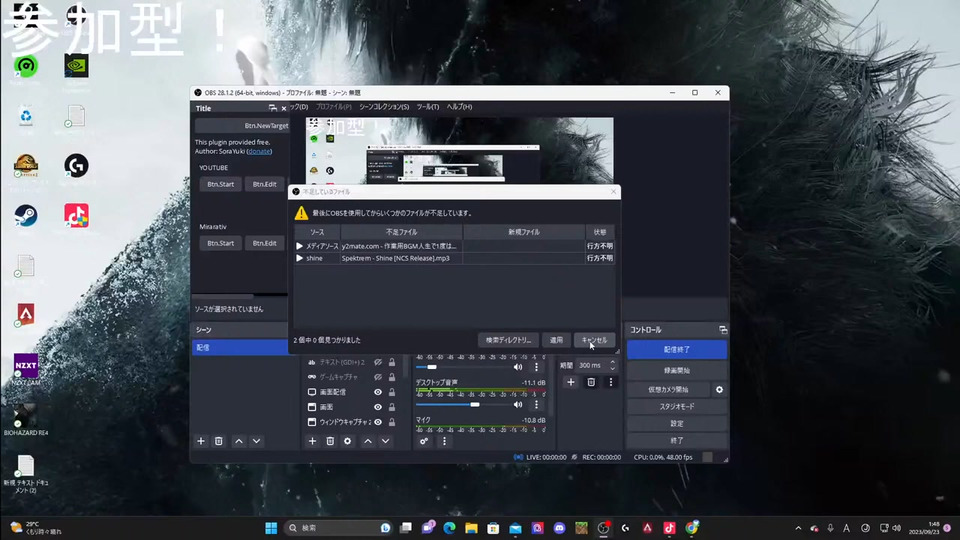Move scene up in the Scenes panel
This screenshot has height=540, width=960.
coord(239,441)
